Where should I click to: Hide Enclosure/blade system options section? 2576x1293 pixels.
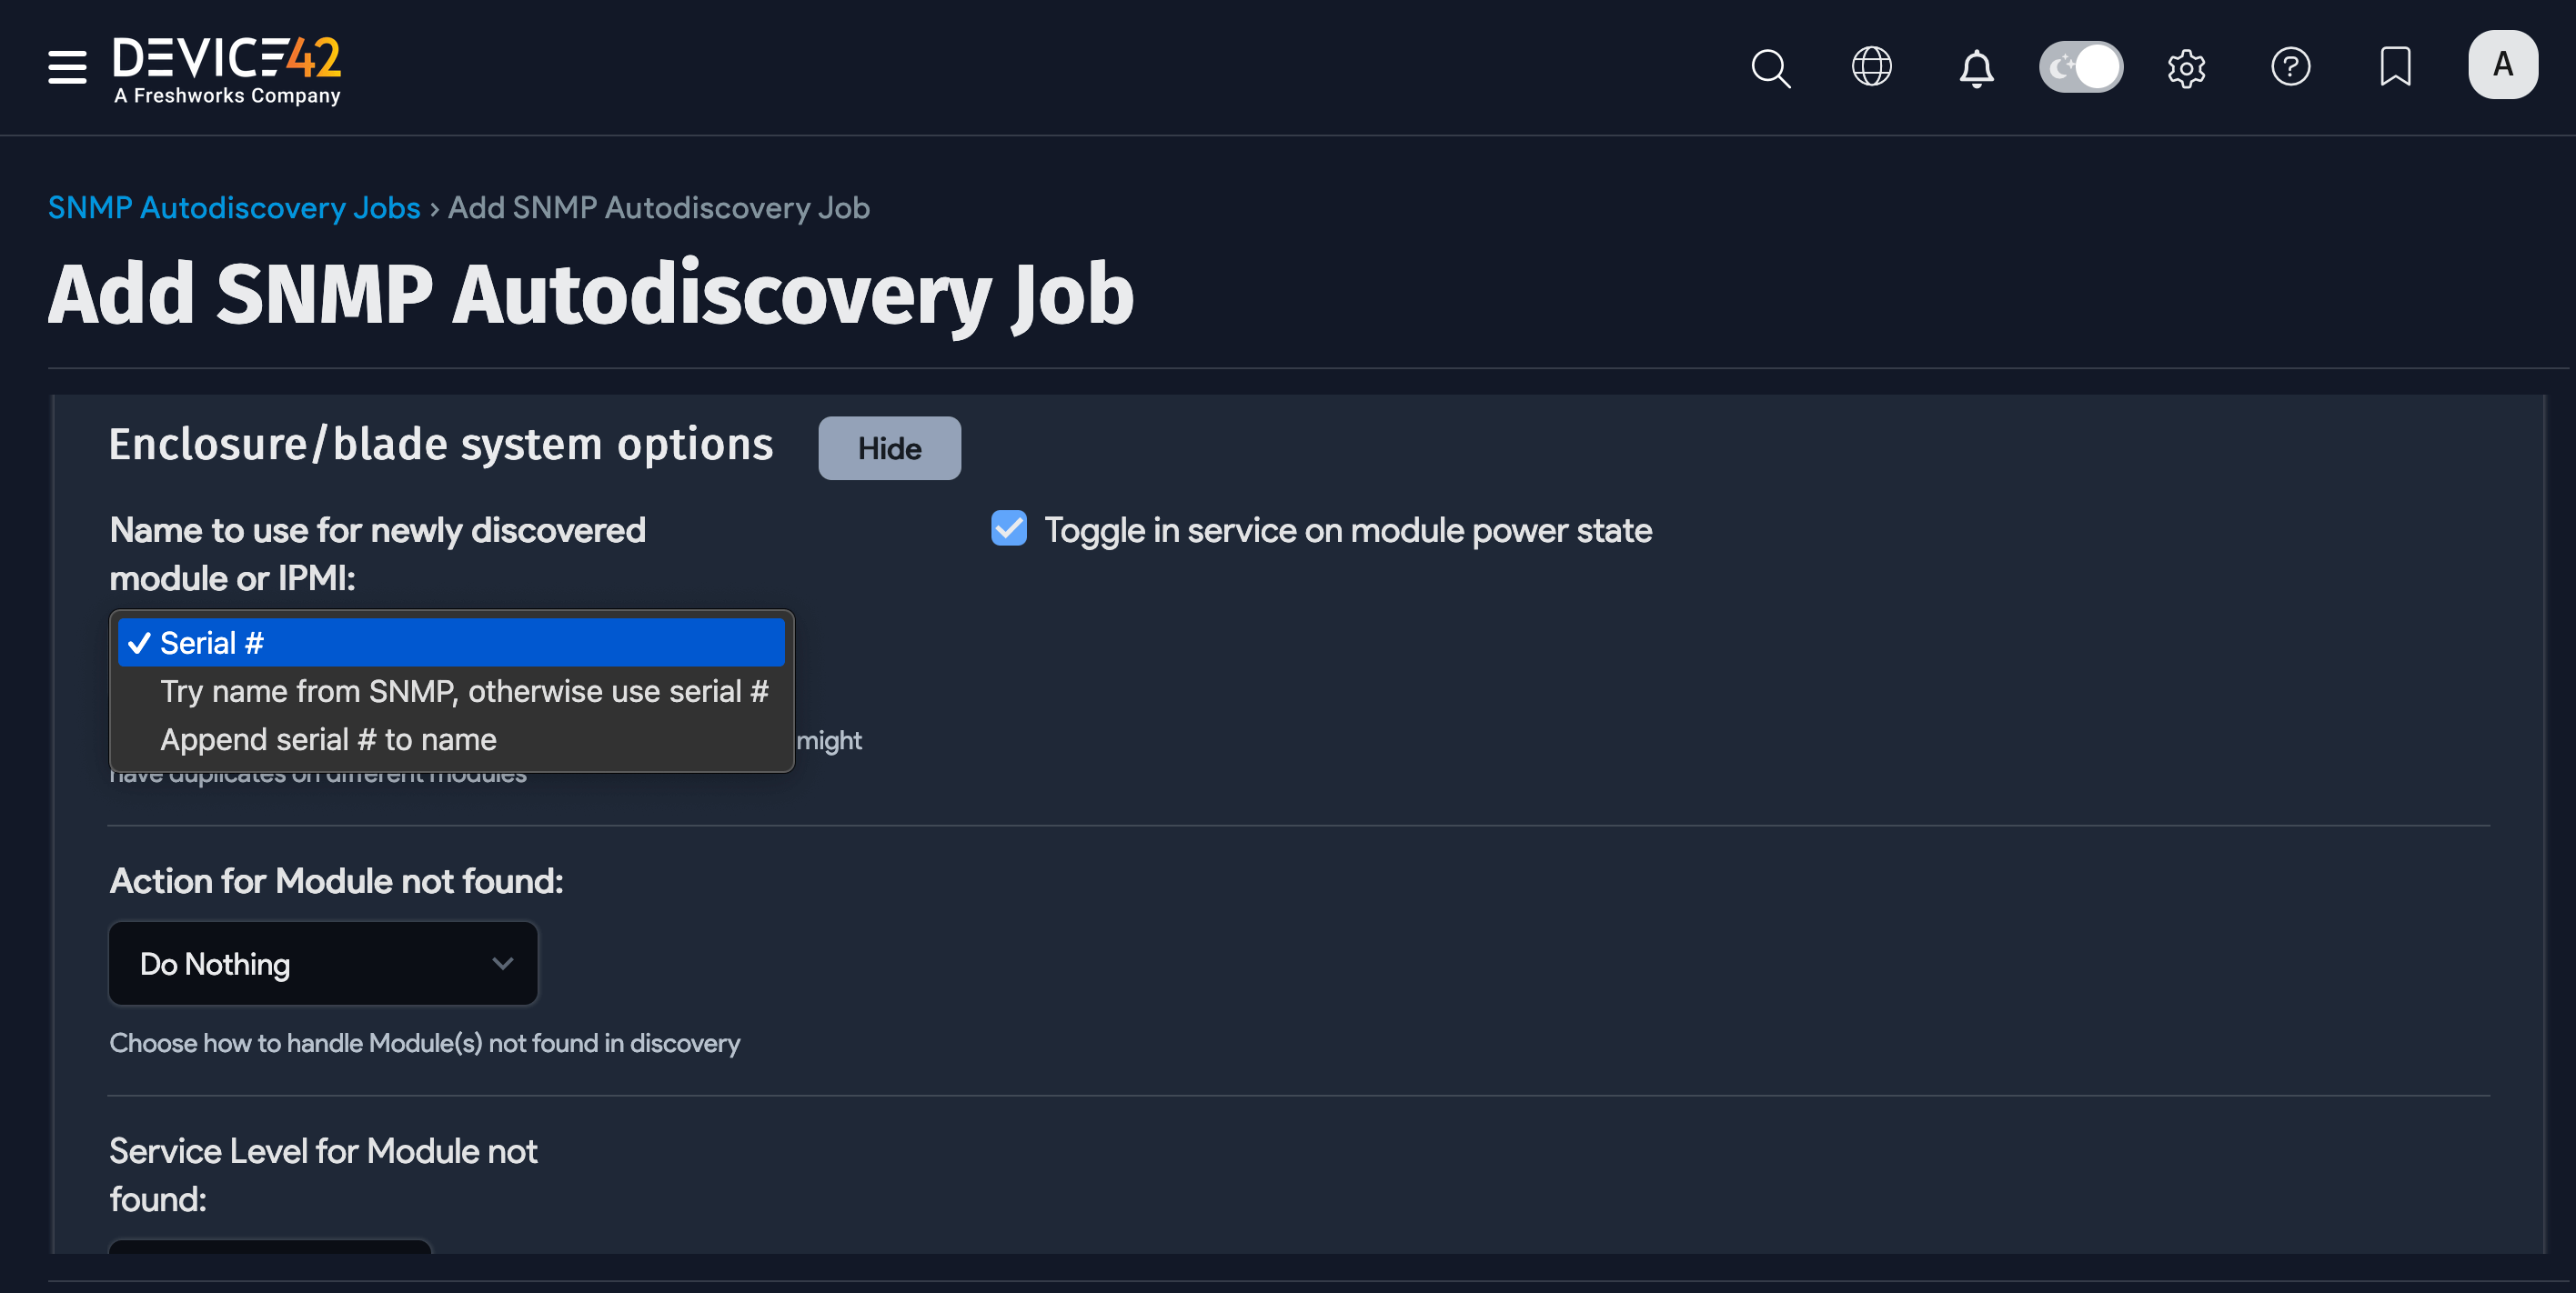point(888,448)
